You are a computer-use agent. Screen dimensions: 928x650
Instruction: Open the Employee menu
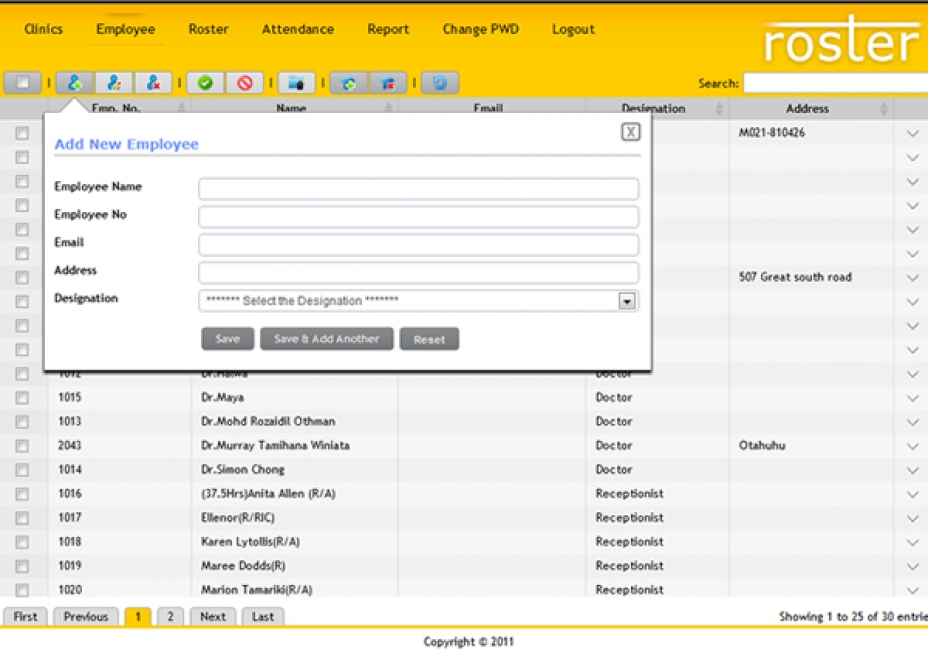pos(125,29)
